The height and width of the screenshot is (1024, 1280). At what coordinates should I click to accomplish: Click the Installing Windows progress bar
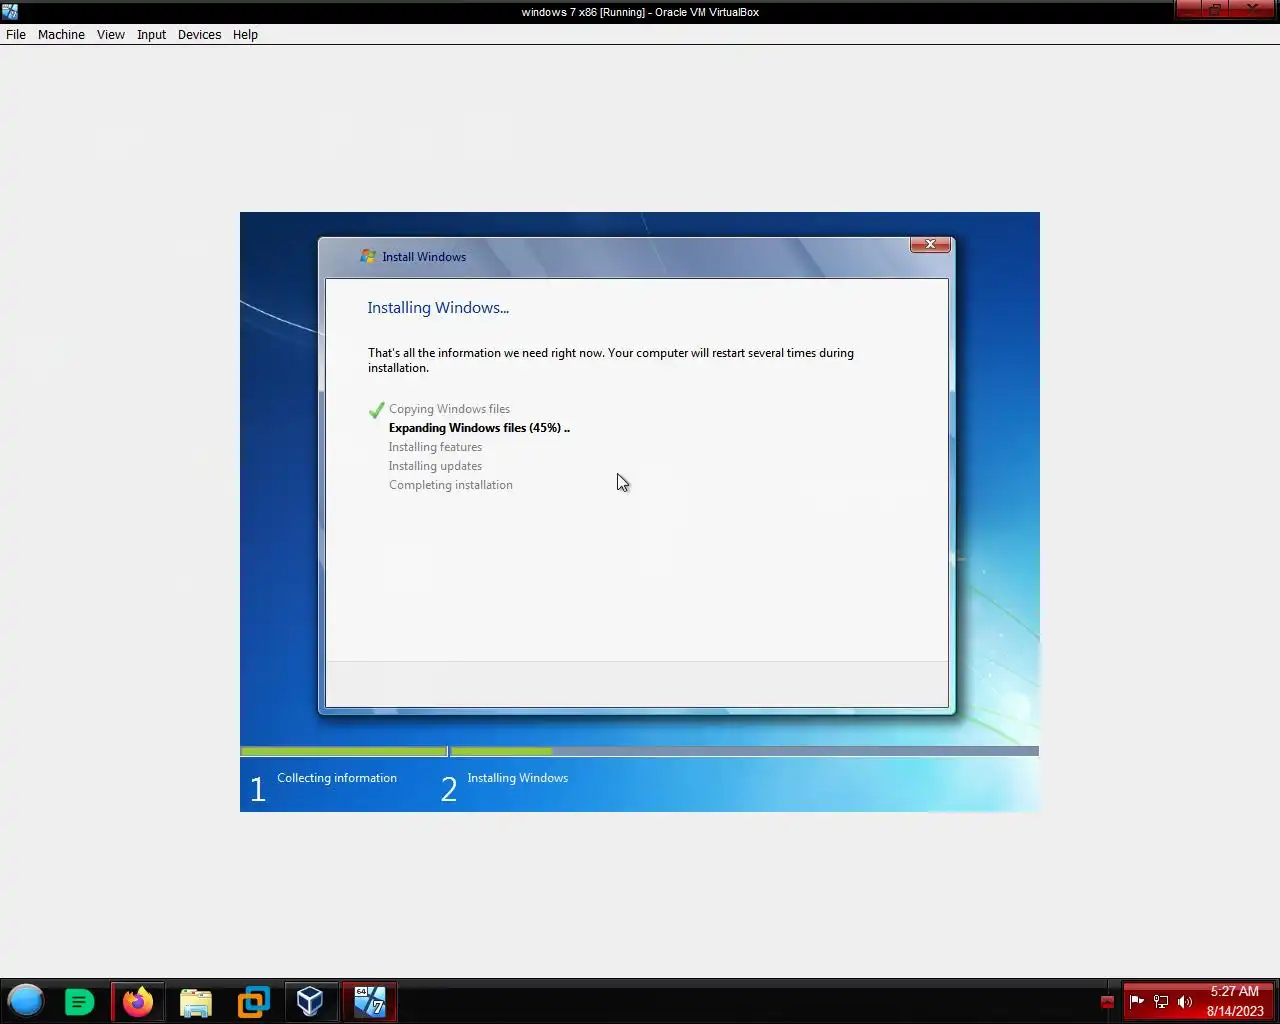(x=744, y=751)
